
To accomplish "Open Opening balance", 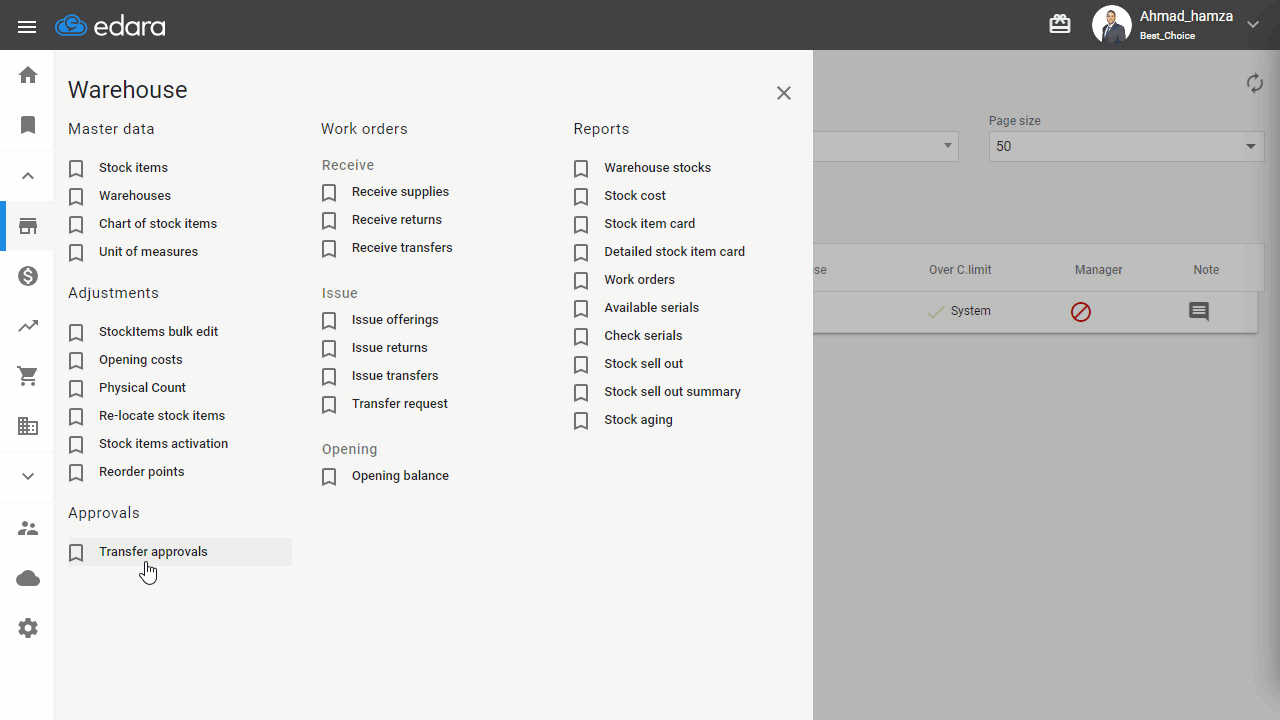I will click(400, 476).
